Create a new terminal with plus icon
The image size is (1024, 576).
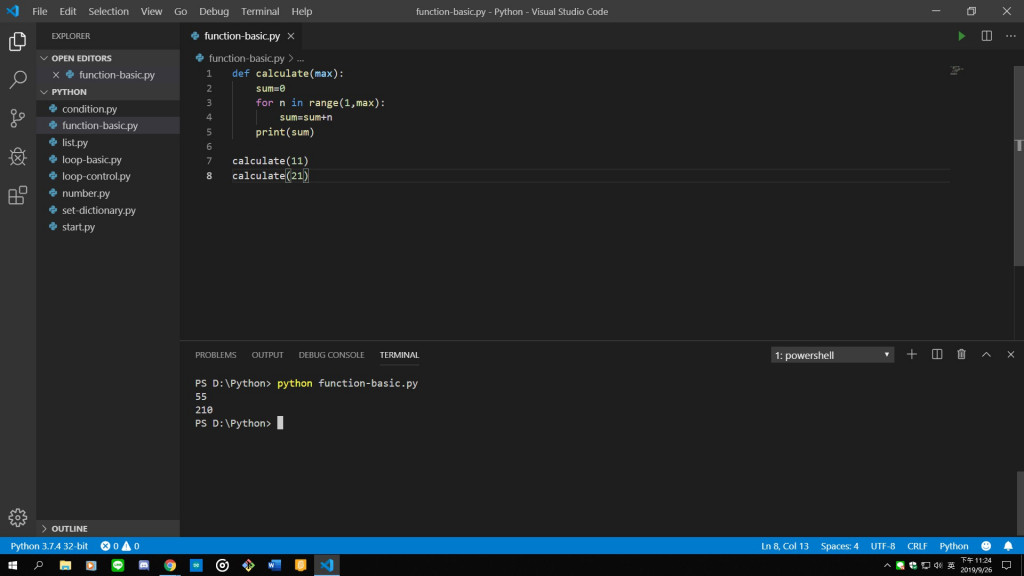click(912, 355)
